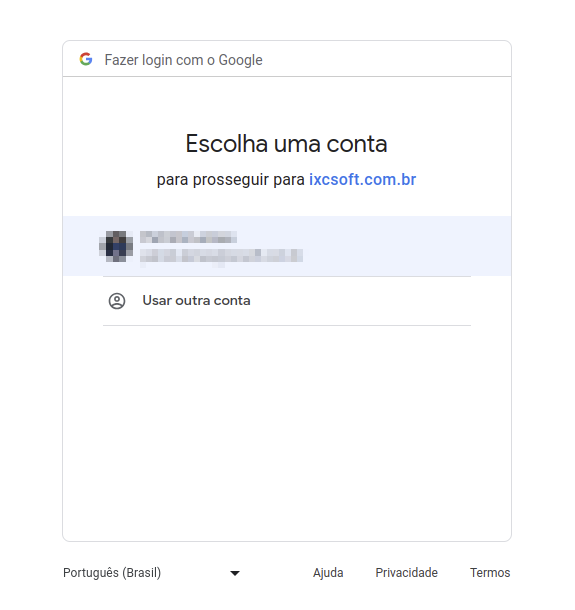Open the Privacidade link
Viewport: 575px width, 610px height.
407,573
